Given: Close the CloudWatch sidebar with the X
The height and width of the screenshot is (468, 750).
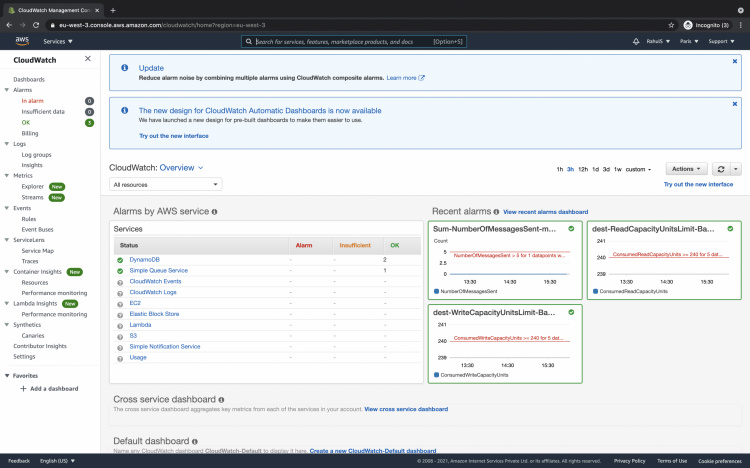Looking at the screenshot, I should click(88, 59).
